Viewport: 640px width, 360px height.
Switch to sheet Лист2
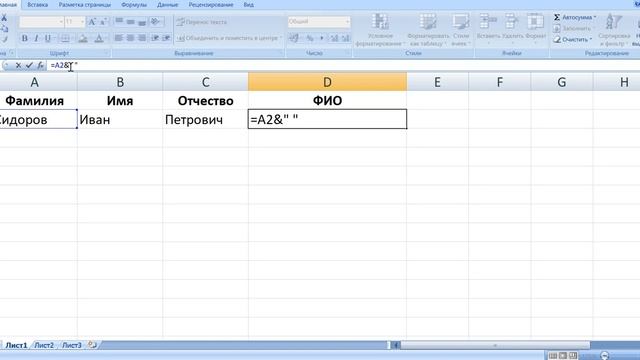(x=44, y=345)
